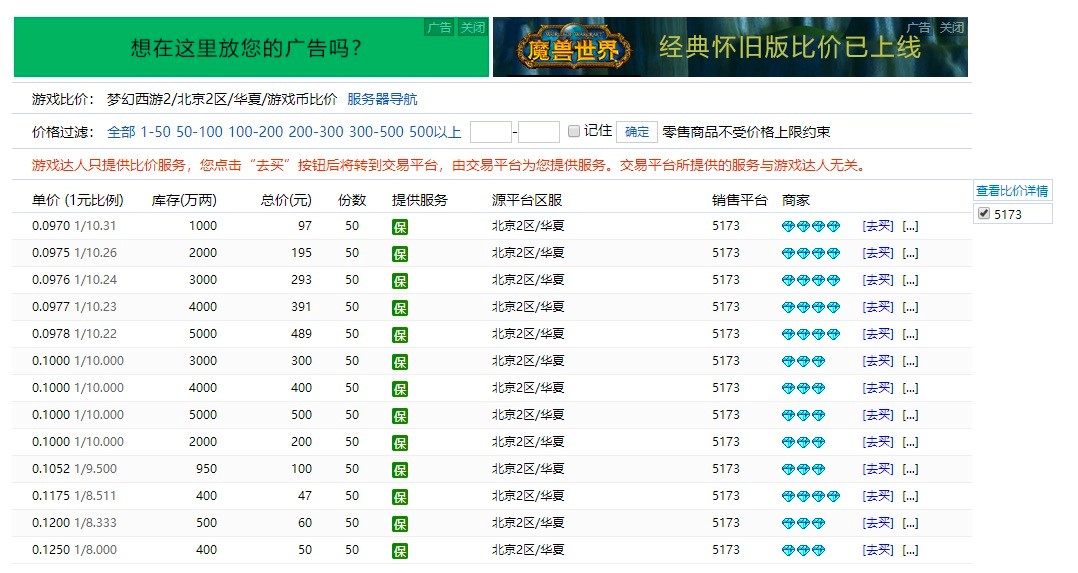Viewport: 1078px width, 573px height.
Task: Click the green 保 icon in the 0.1052 row
Action: (x=400, y=470)
